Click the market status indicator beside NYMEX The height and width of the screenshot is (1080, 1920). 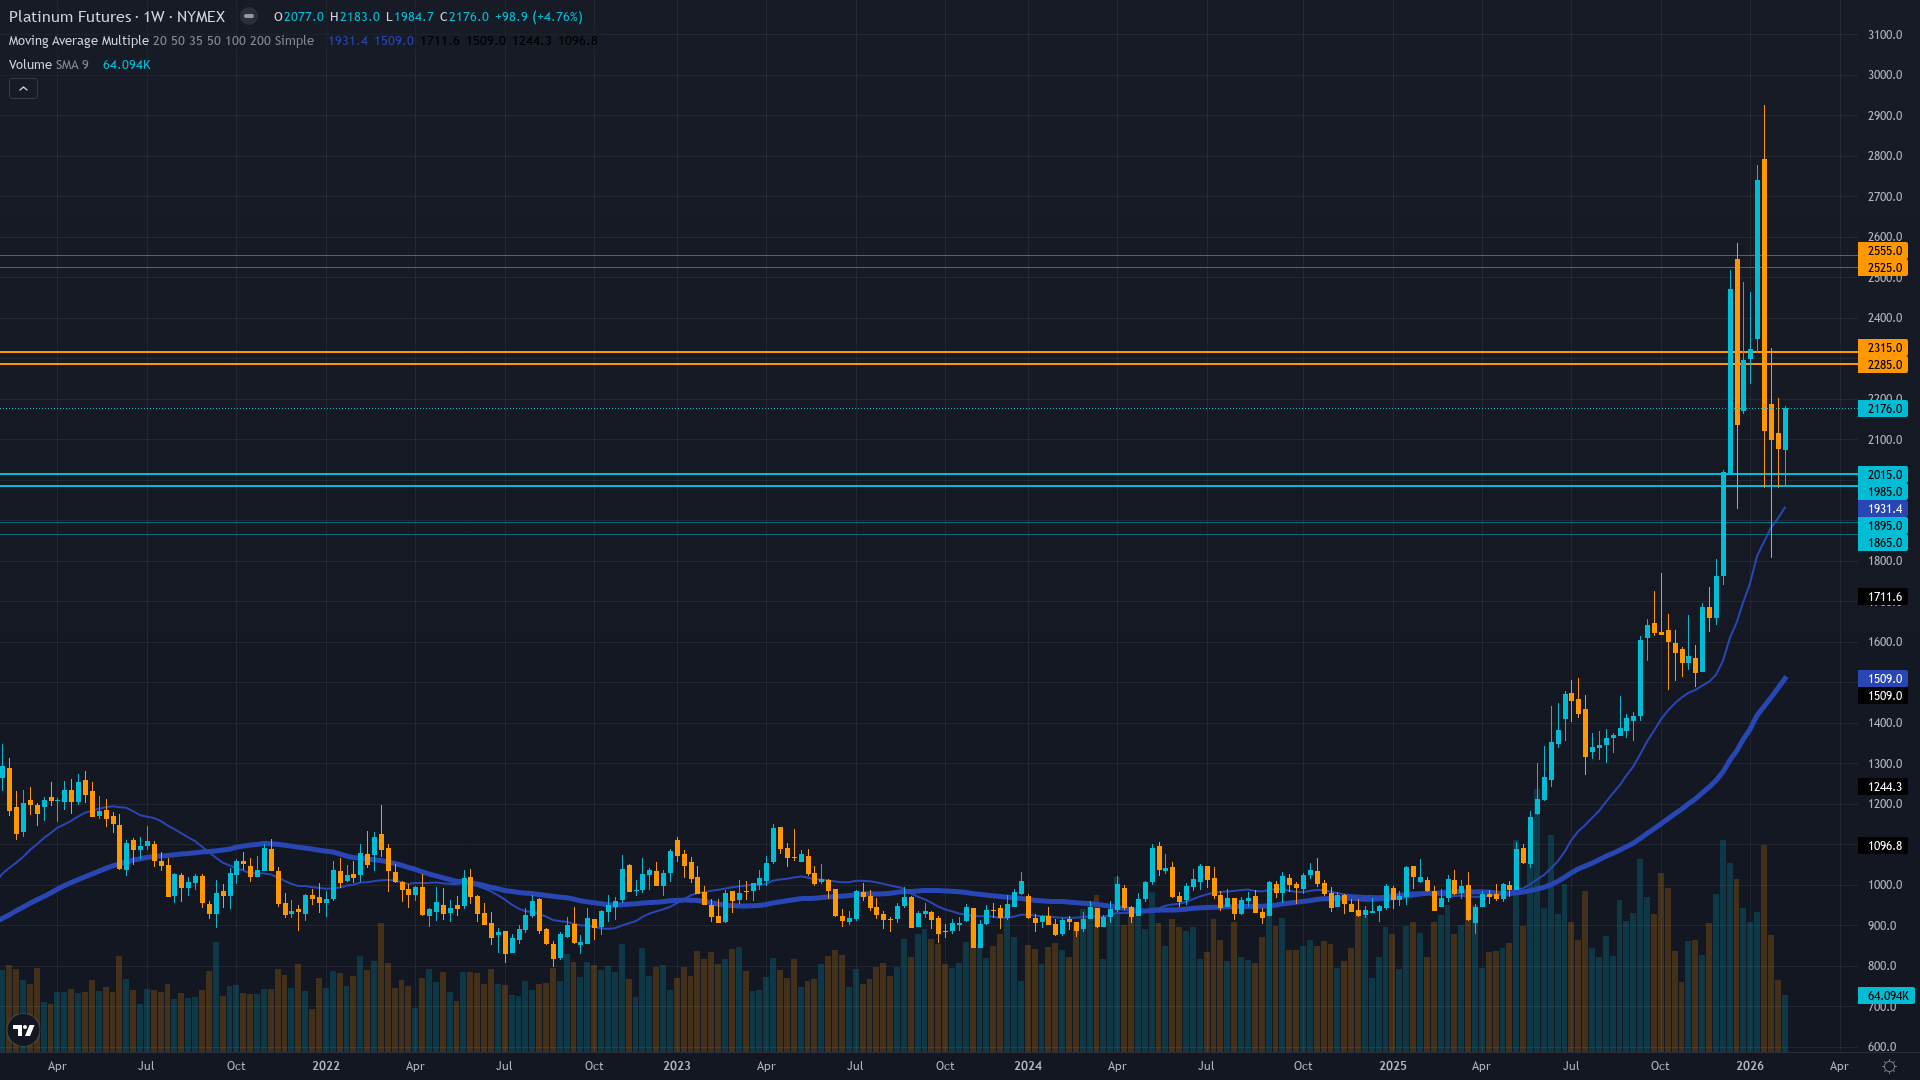248,16
